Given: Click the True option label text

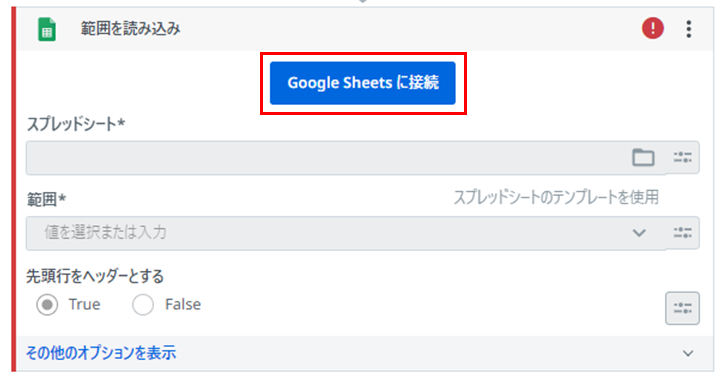Looking at the screenshot, I should click(84, 304).
